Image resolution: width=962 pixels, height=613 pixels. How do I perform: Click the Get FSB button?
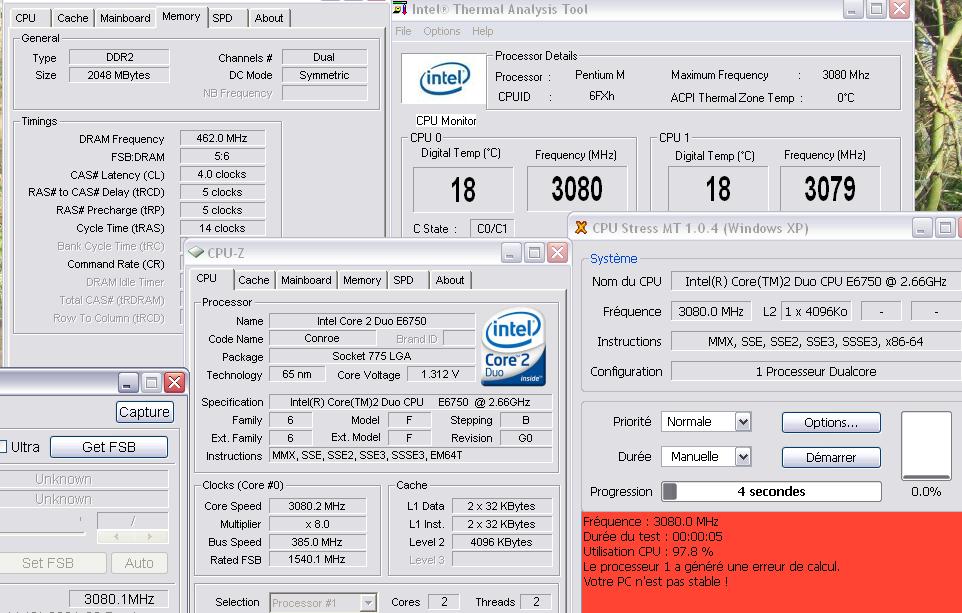point(109,447)
